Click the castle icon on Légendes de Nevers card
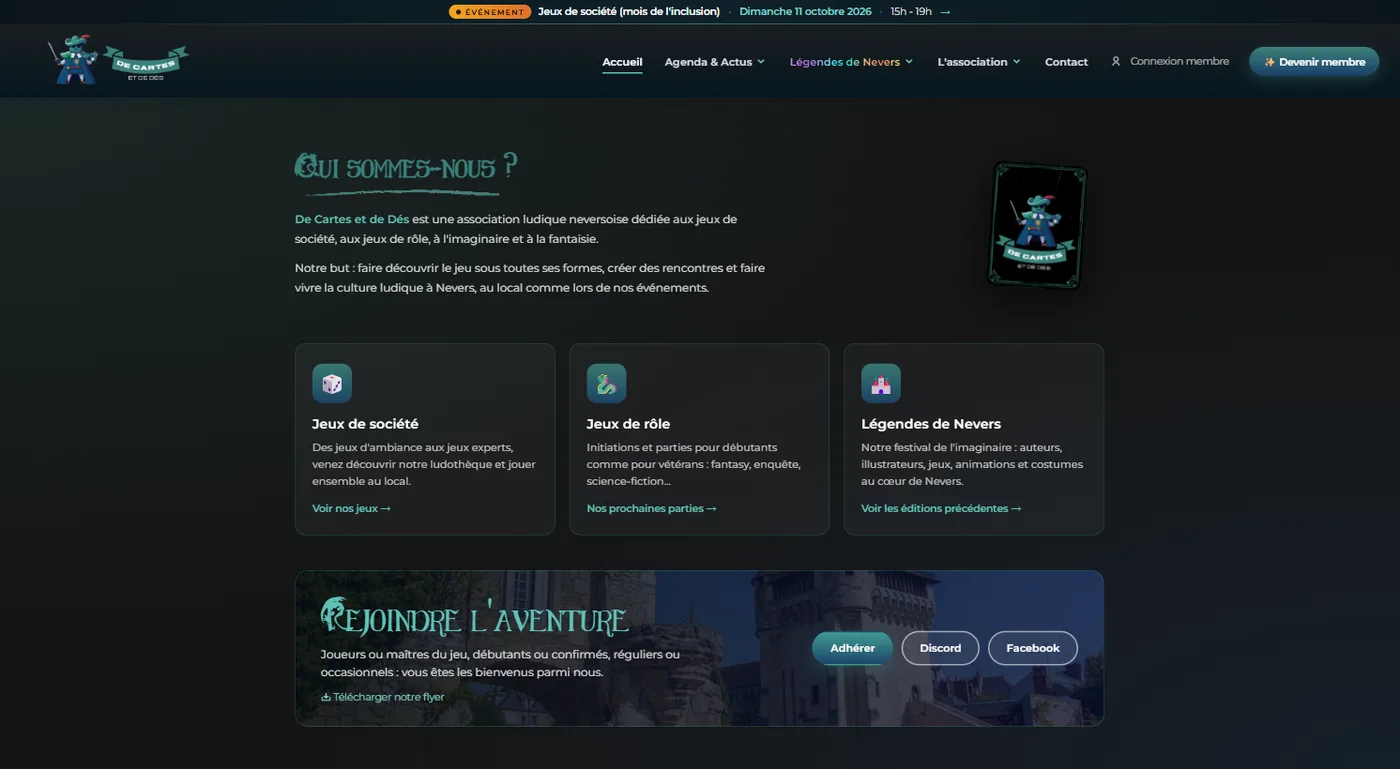Image resolution: width=1400 pixels, height=769 pixels. point(881,383)
